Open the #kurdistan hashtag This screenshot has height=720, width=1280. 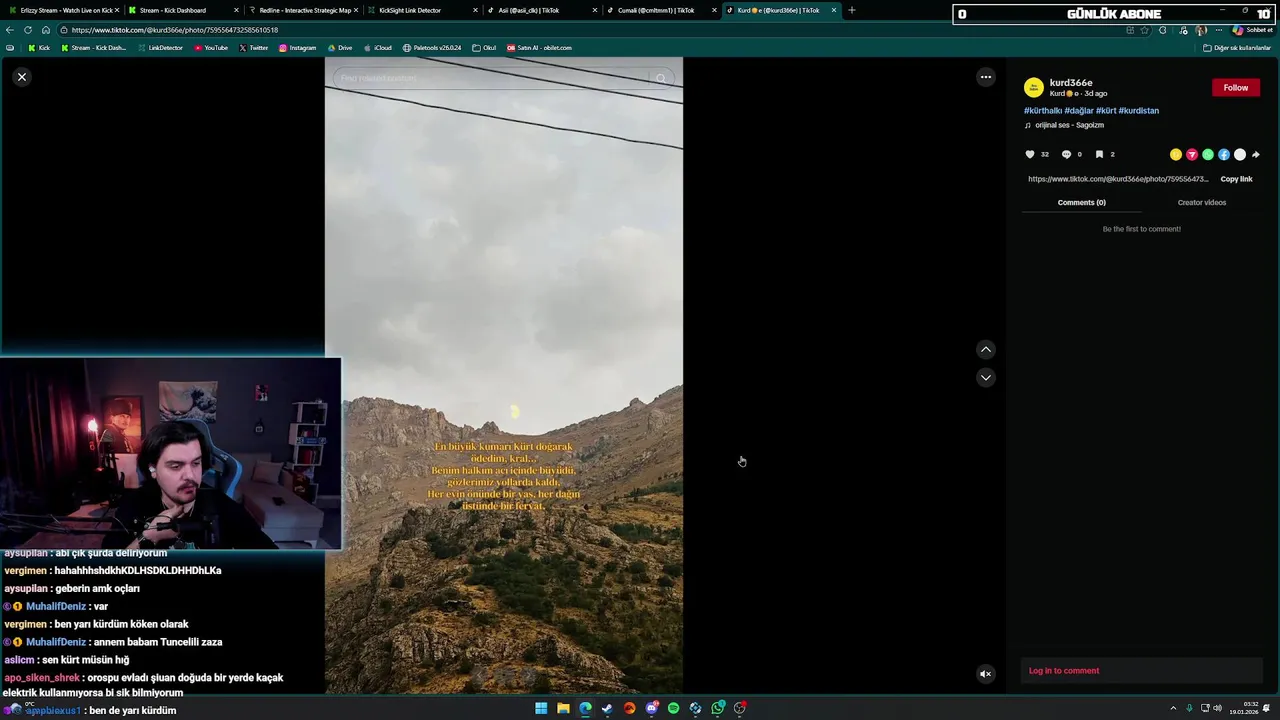(1139, 111)
